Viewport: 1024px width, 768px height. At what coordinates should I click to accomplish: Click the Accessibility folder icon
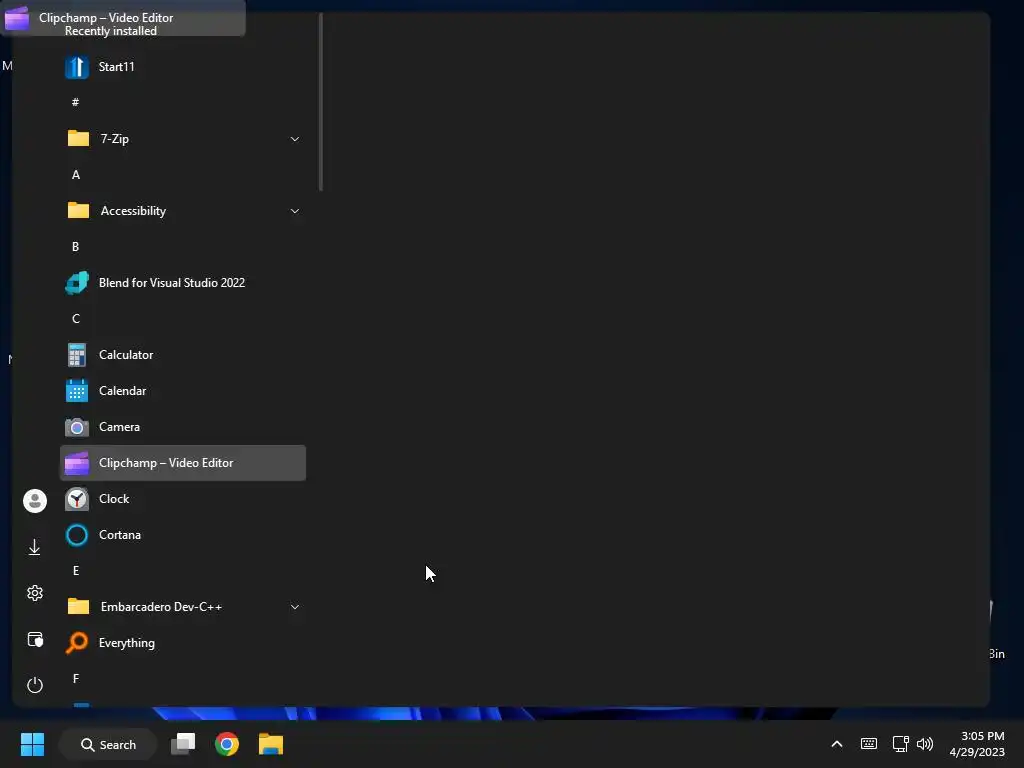click(x=78, y=210)
